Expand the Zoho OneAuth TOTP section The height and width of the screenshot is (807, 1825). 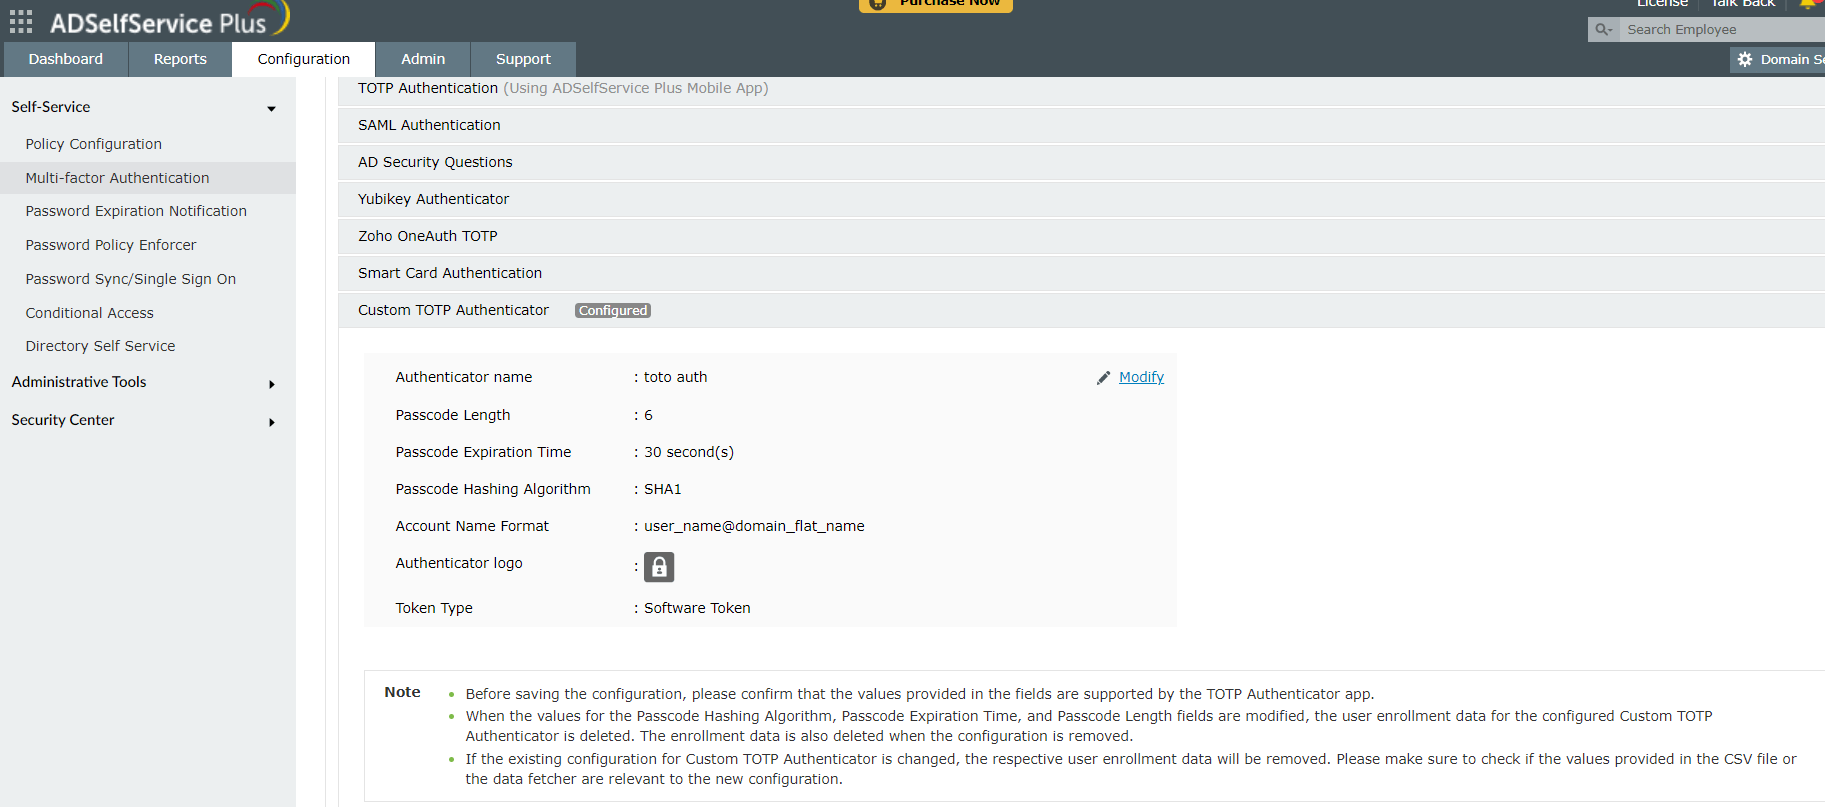click(x=1081, y=236)
